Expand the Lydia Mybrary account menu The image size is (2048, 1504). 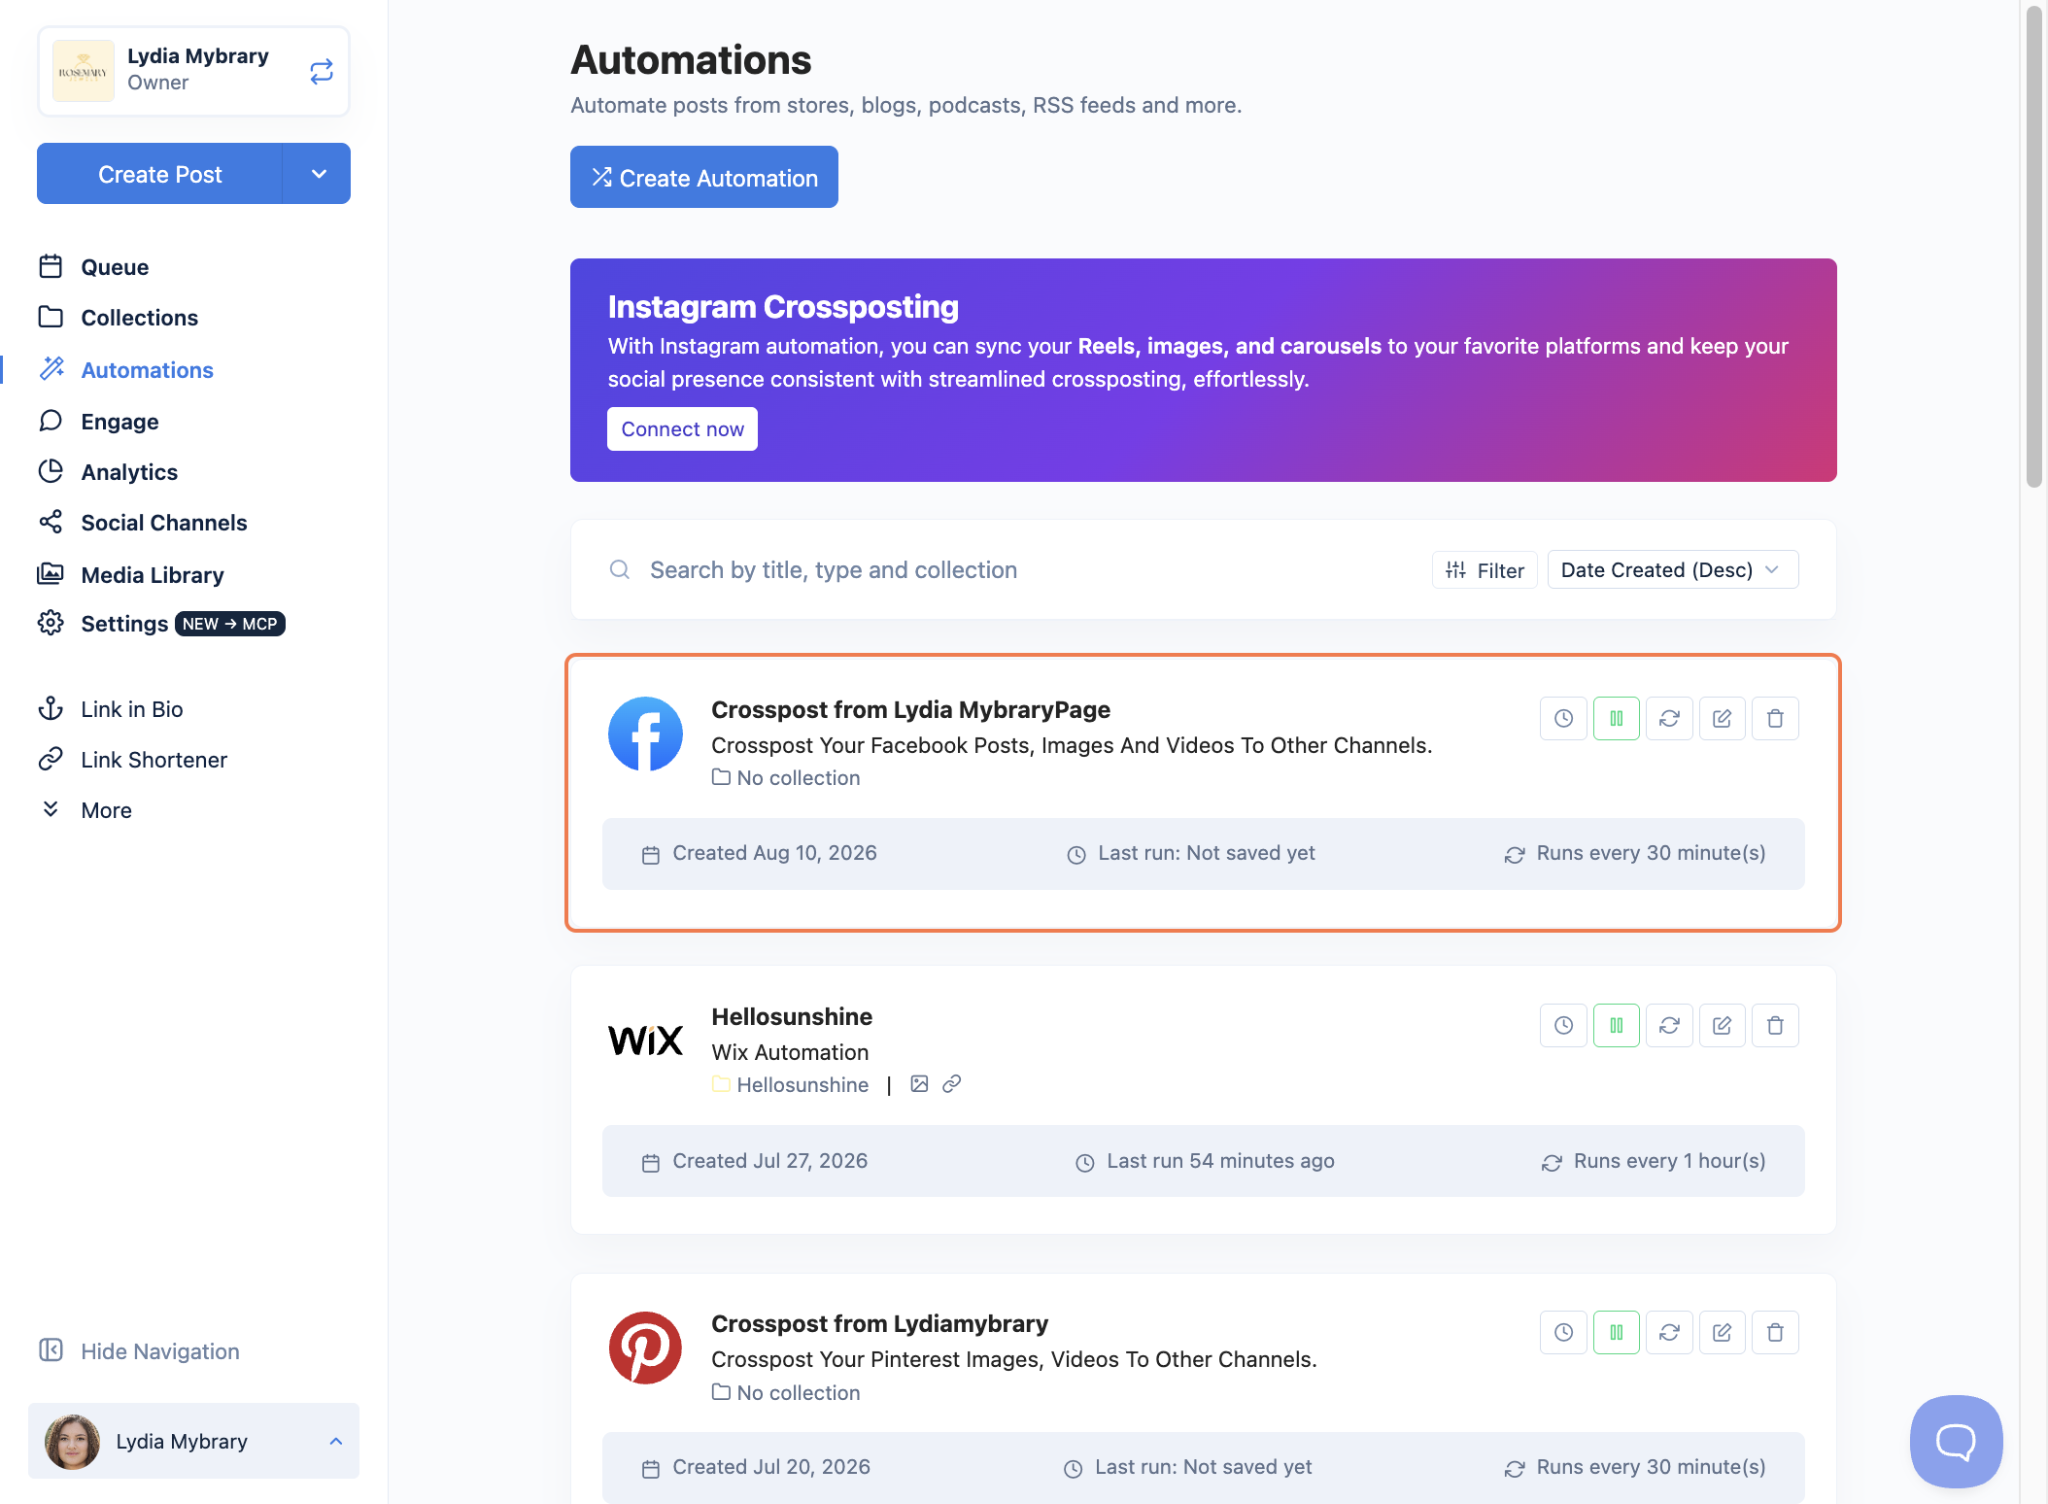(193, 1441)
